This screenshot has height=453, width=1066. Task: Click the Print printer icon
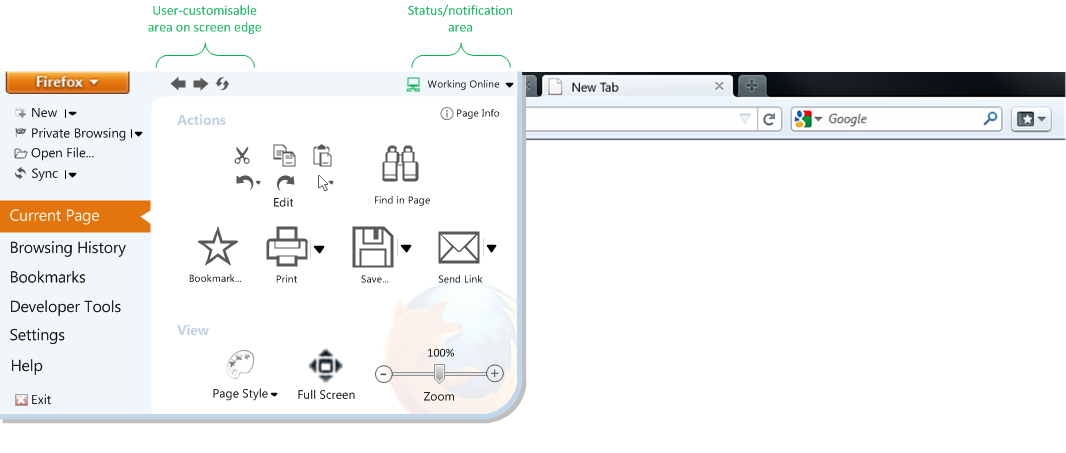287,247
